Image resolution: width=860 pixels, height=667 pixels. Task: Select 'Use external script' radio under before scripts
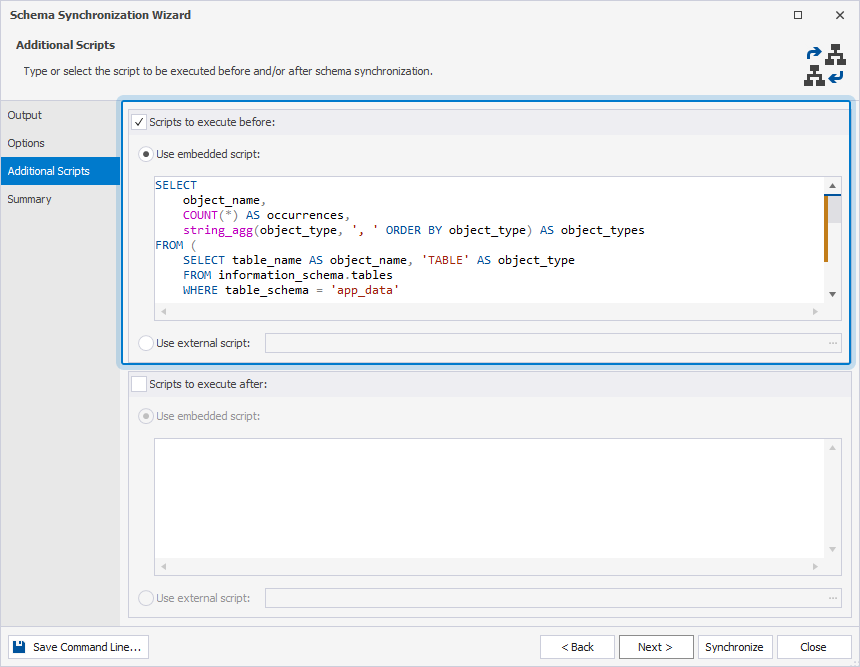point(145,343)
